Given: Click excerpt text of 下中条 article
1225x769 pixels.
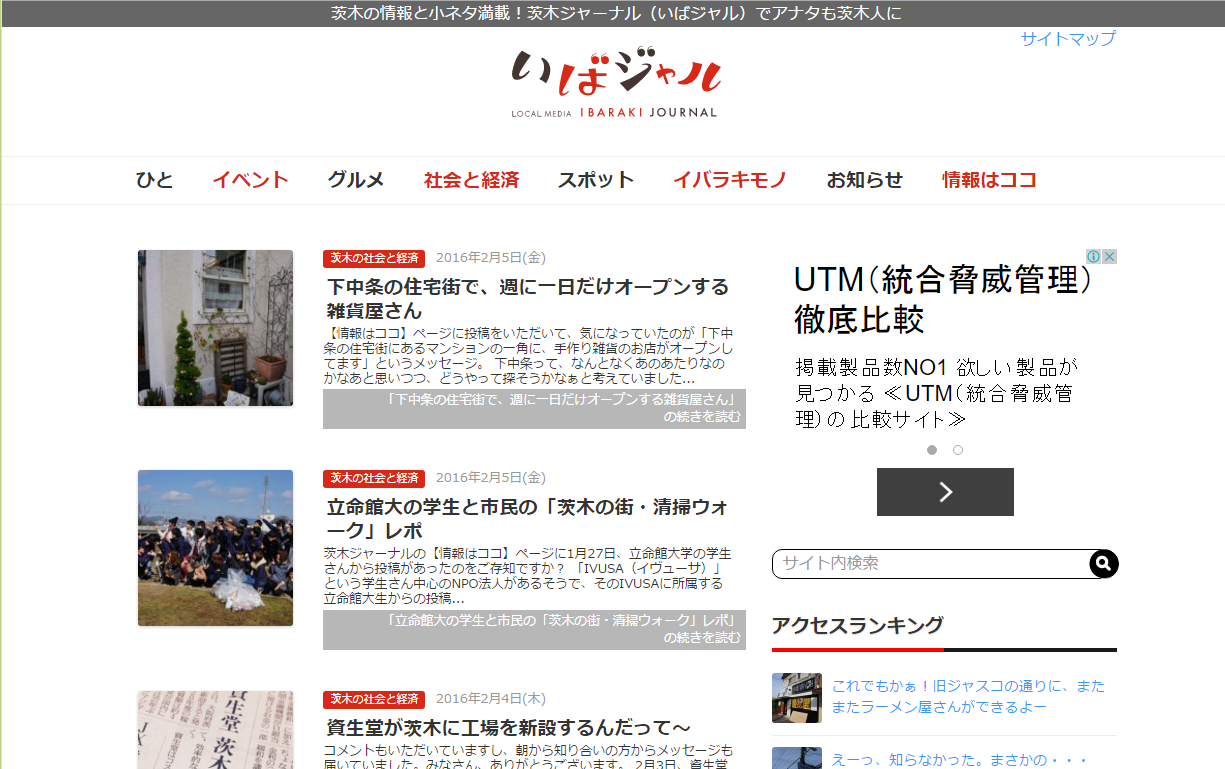Looking at the screenshot, I should pos(530,356).
